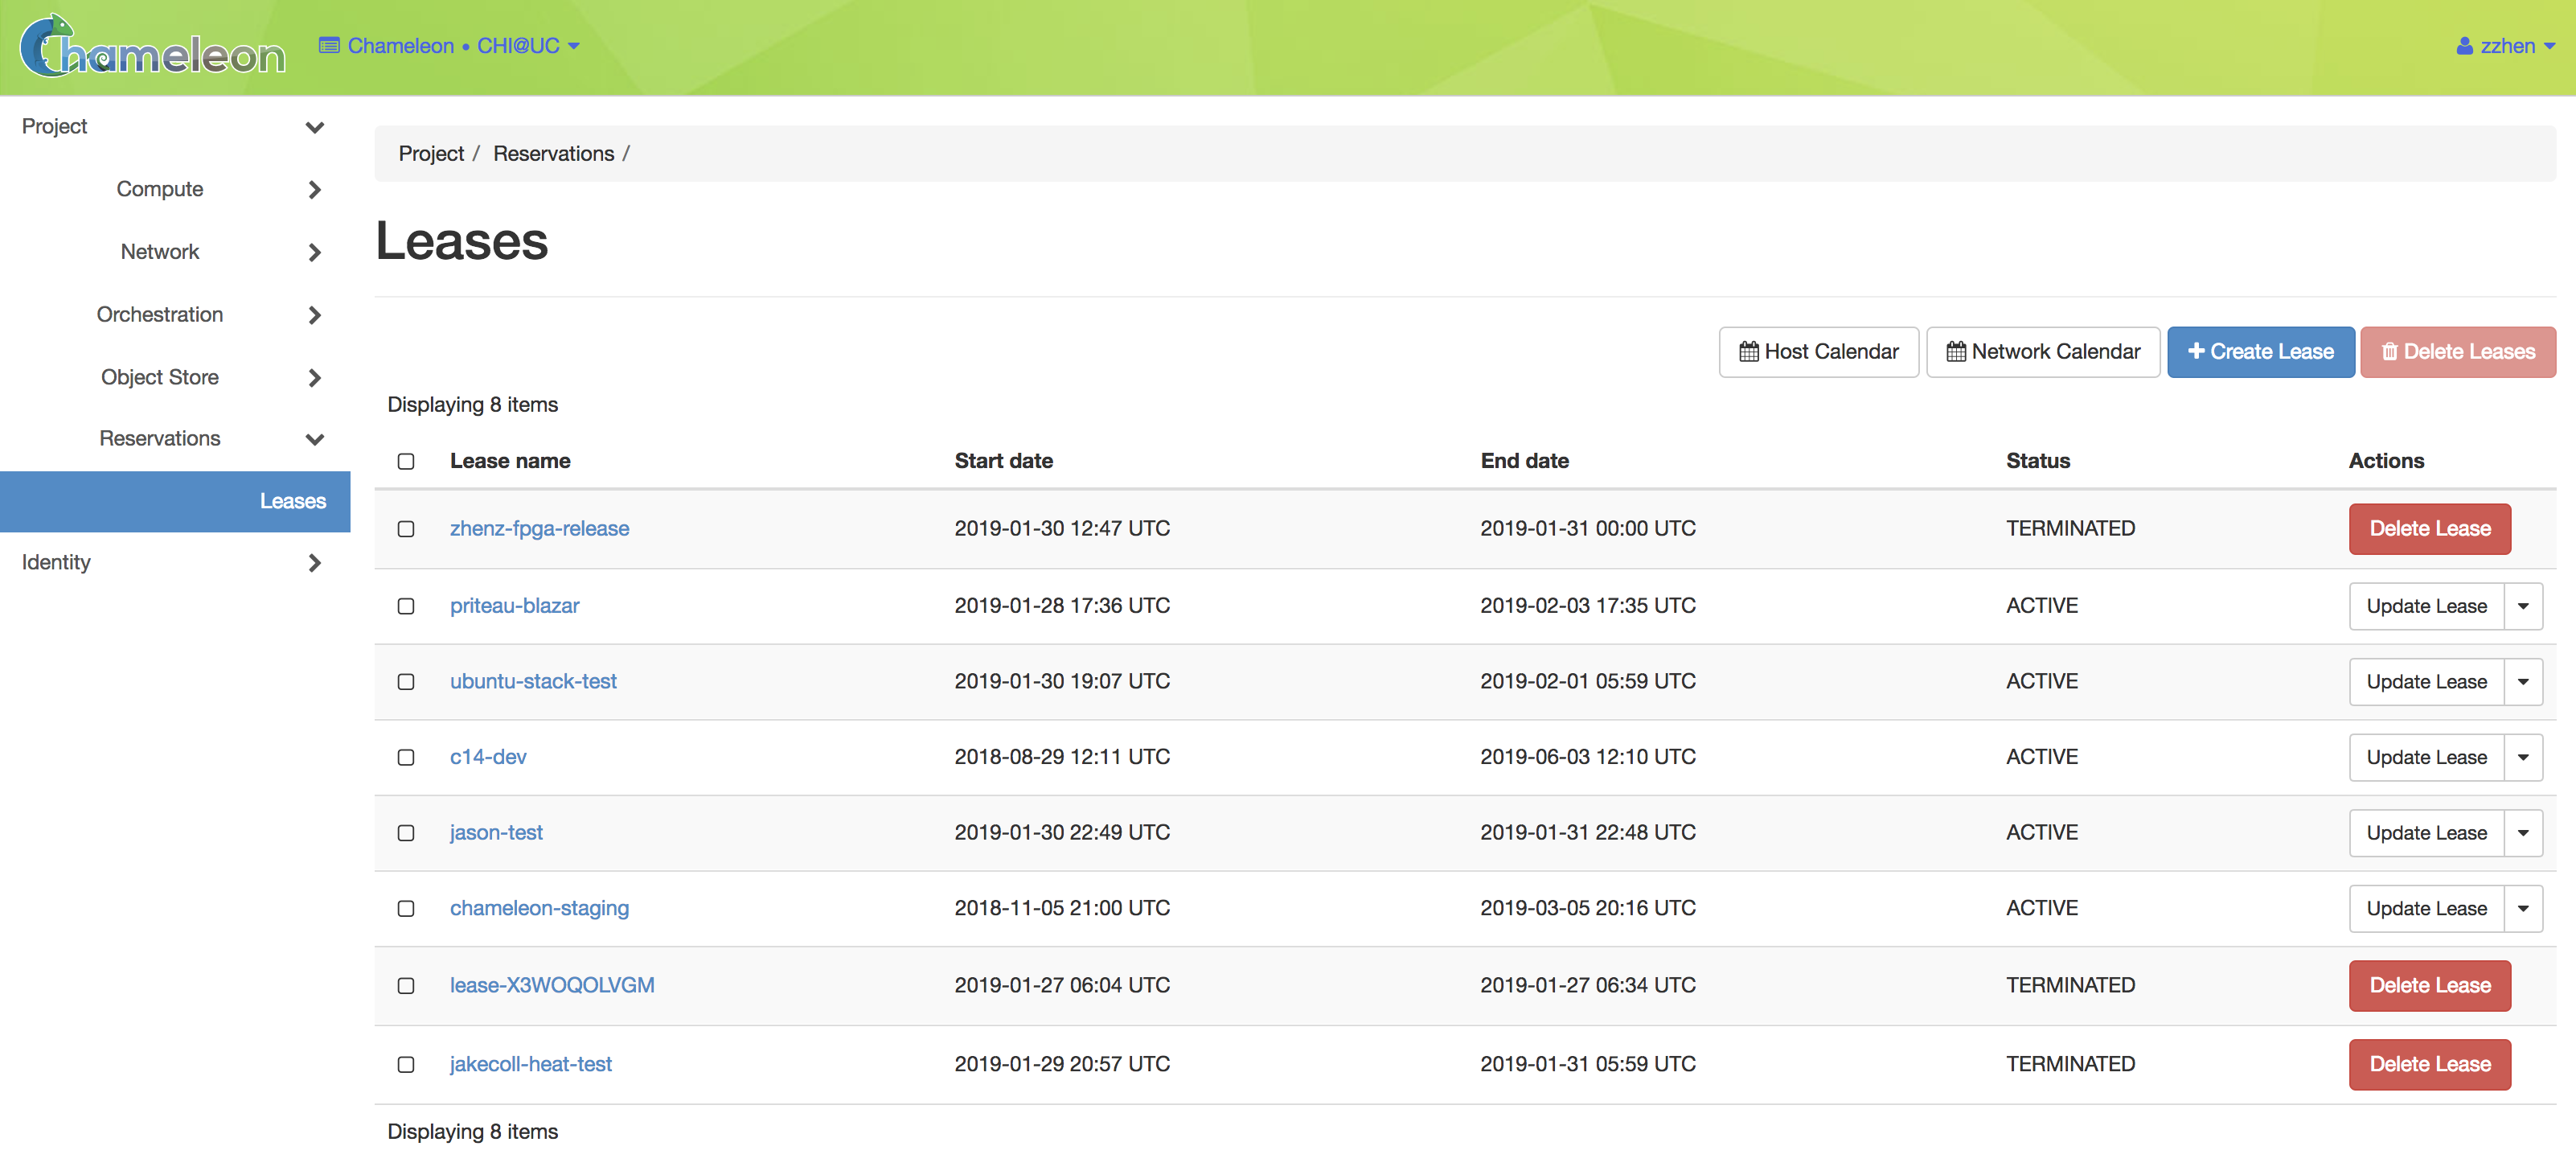
Task: Open actions dropdown for chameleon-staging
Action: coord(2522,909)
